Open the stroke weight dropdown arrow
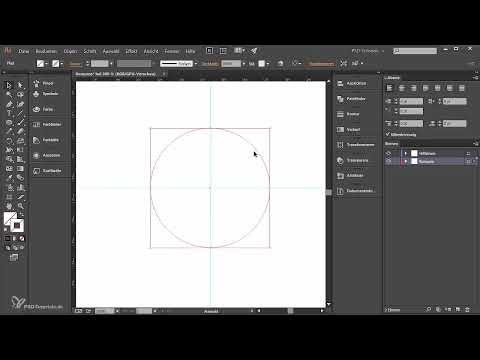 click(x=111, y=64)
